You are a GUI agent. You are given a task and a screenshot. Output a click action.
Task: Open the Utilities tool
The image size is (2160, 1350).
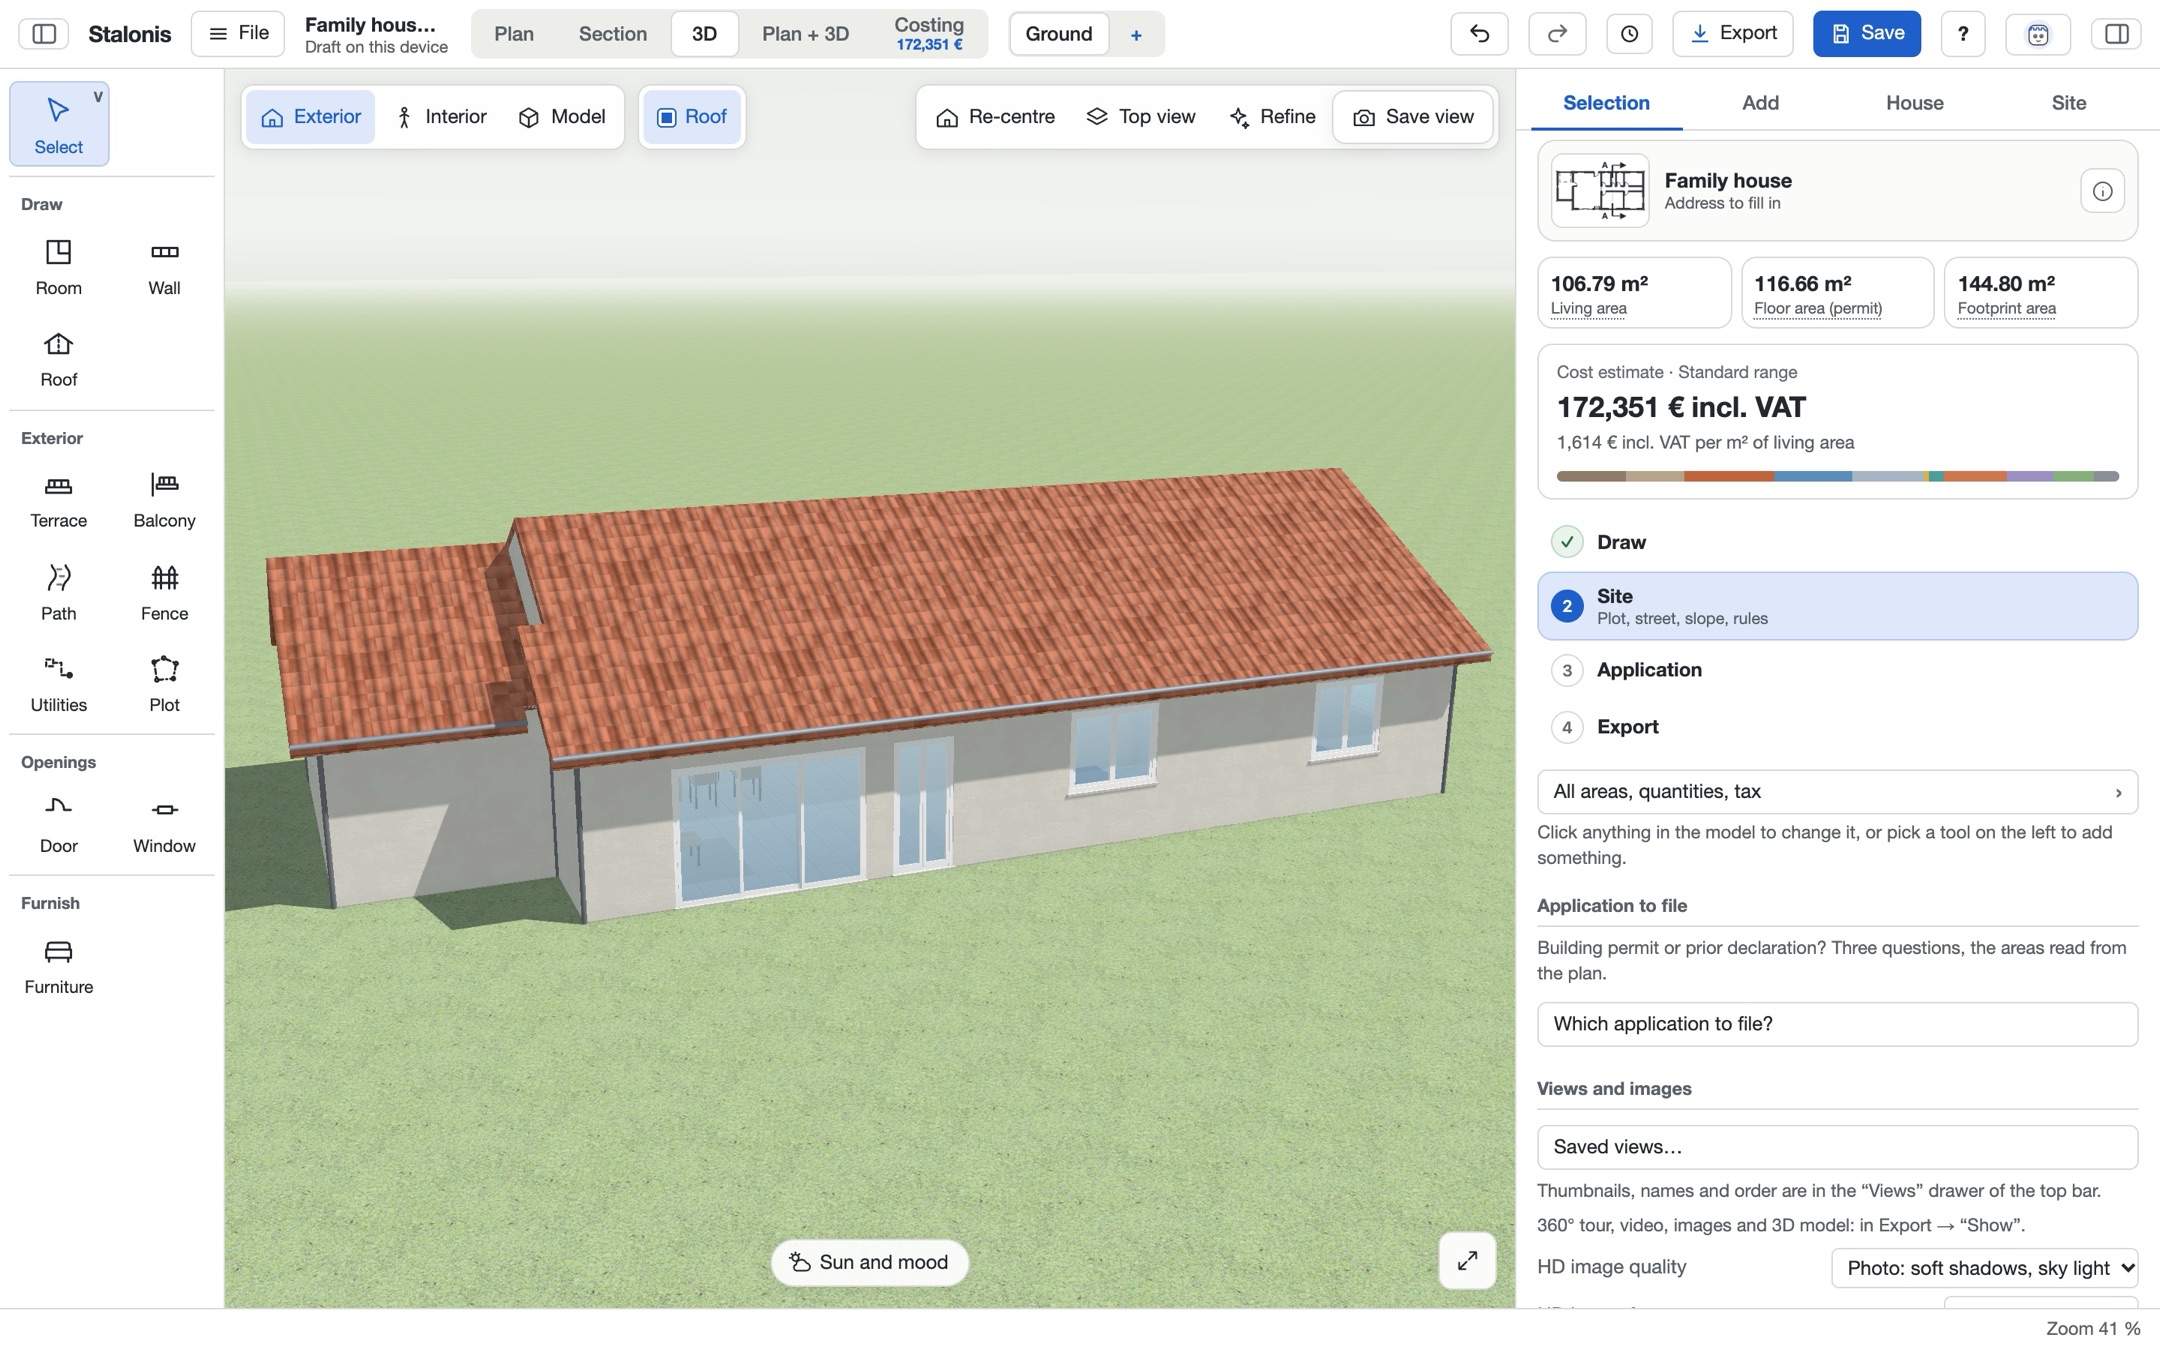58,685
